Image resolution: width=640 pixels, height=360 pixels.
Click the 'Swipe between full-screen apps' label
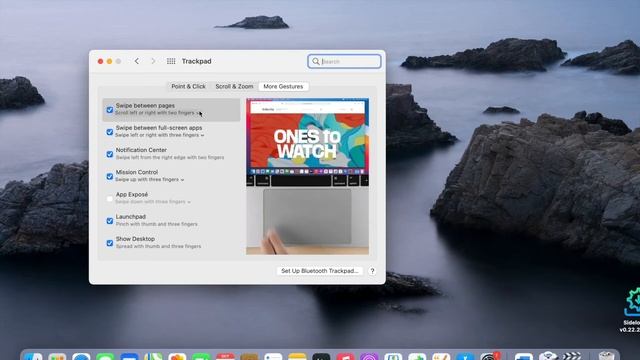(159, 128)
